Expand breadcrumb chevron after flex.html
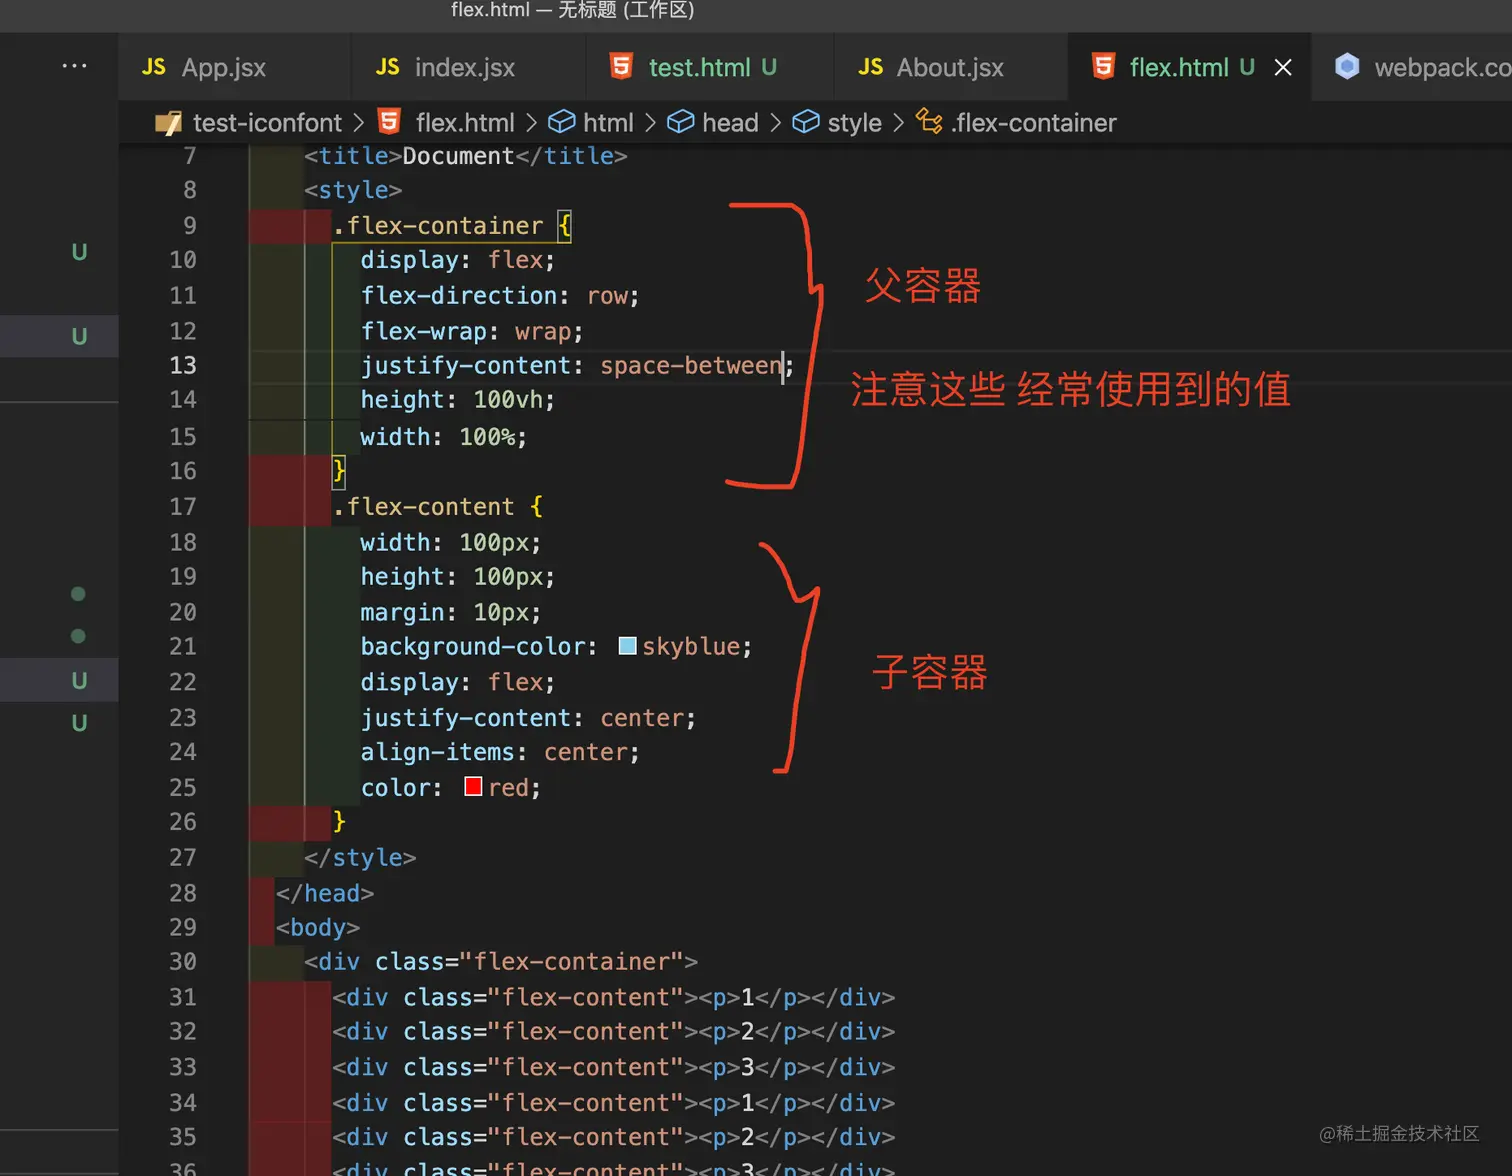Viewport: 1512px width, 1176px height. pos(531,123)
